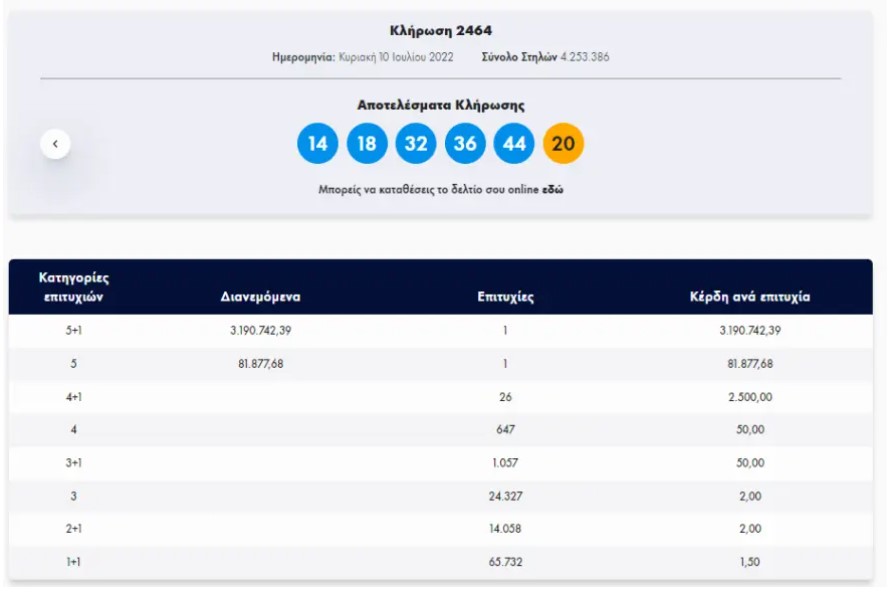Go to the previous draw with the left chevron
The height and width of the screenshot is (600, 892).
55,144
